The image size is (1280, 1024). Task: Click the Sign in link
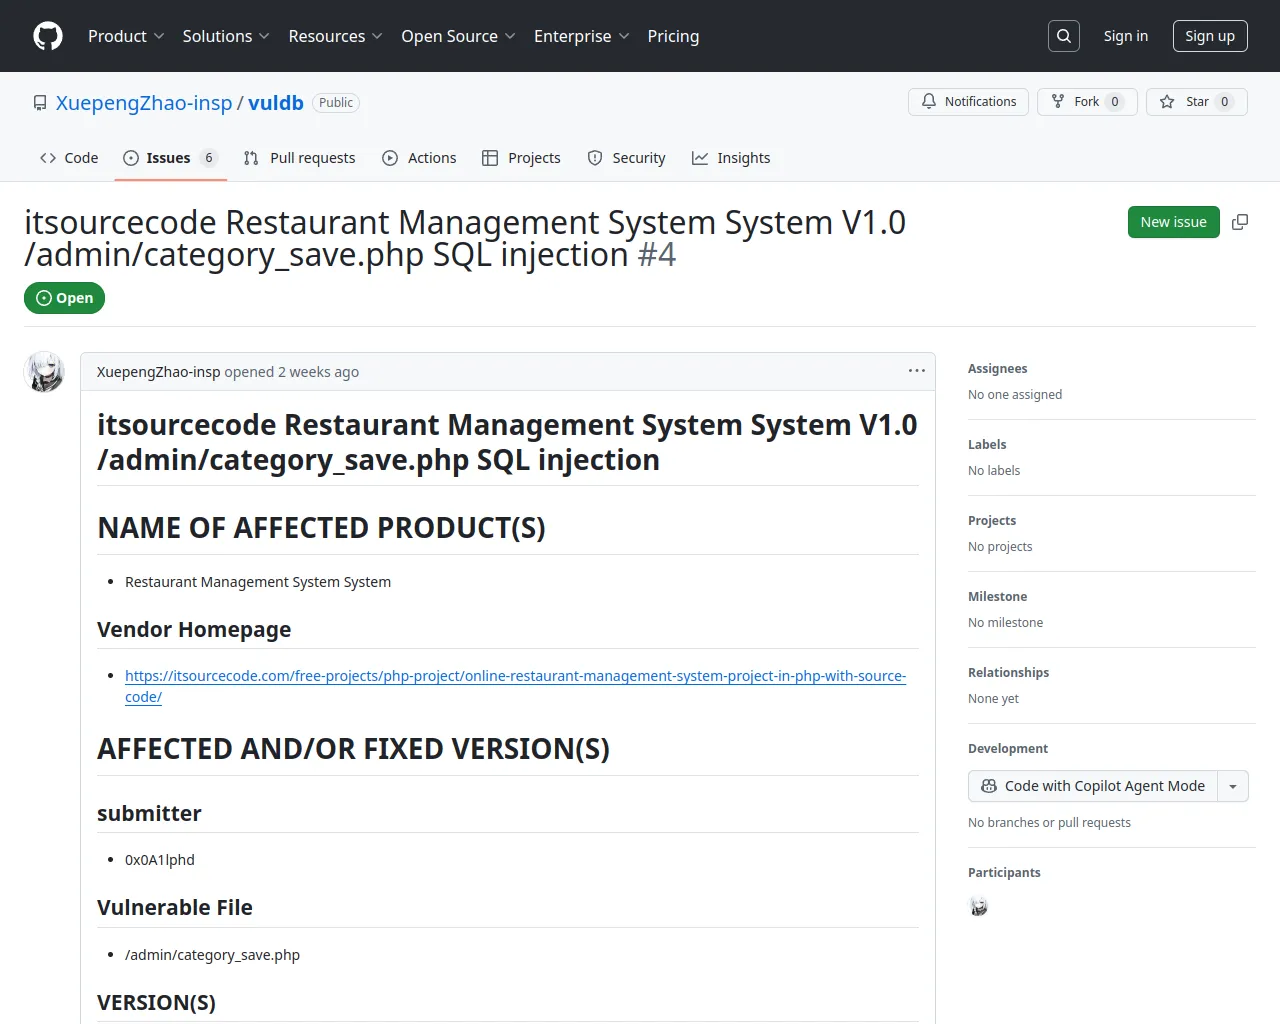coord(1126,36)
